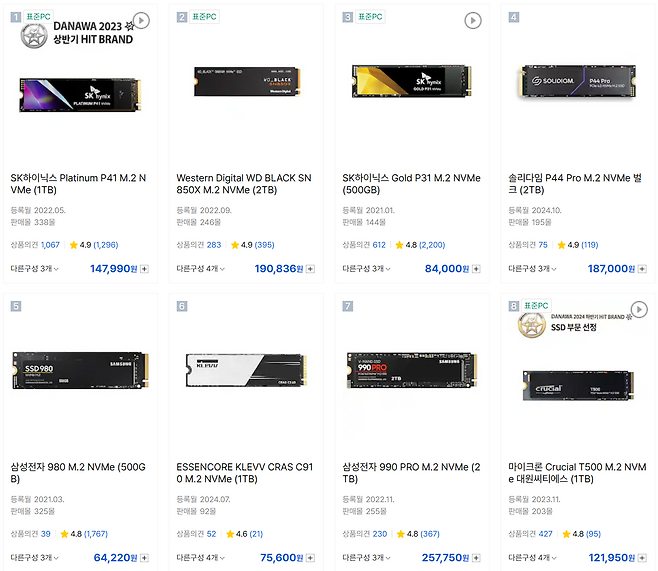Viewport: 658px width, 571px height.
Task: Click the 121,950원 price of Crucial T500
Action: click(x=610, y=558)
